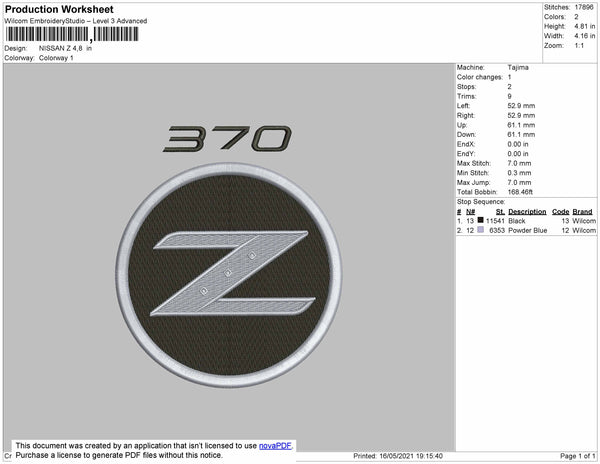Viewport: 600px width, 464px height.
Task: Select the 'Color changes:' label
Action: point(480,77)
